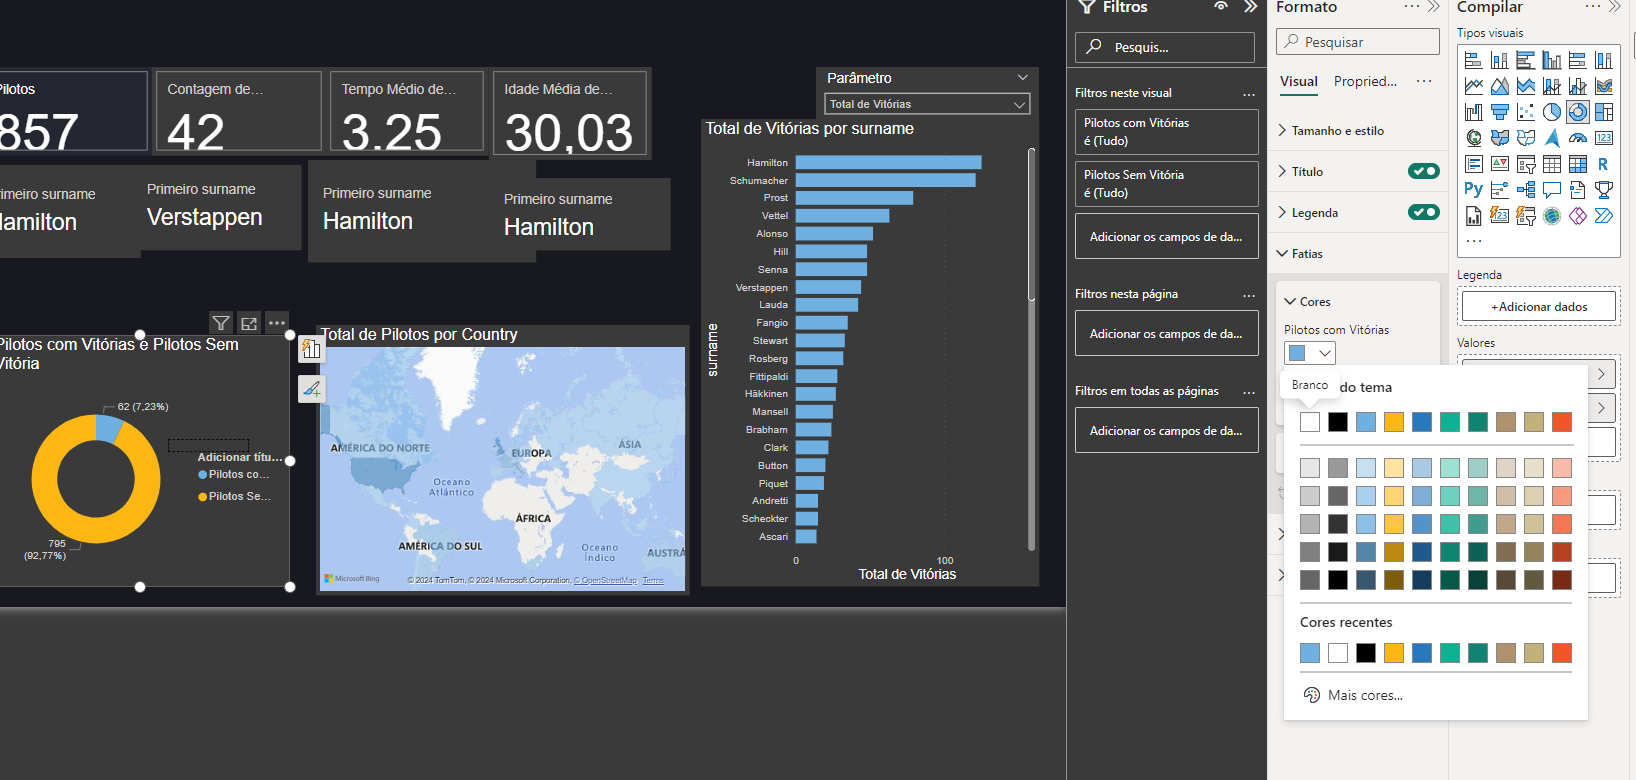
Task: Open focus mode for donut visual
Action: click(249, 323)
